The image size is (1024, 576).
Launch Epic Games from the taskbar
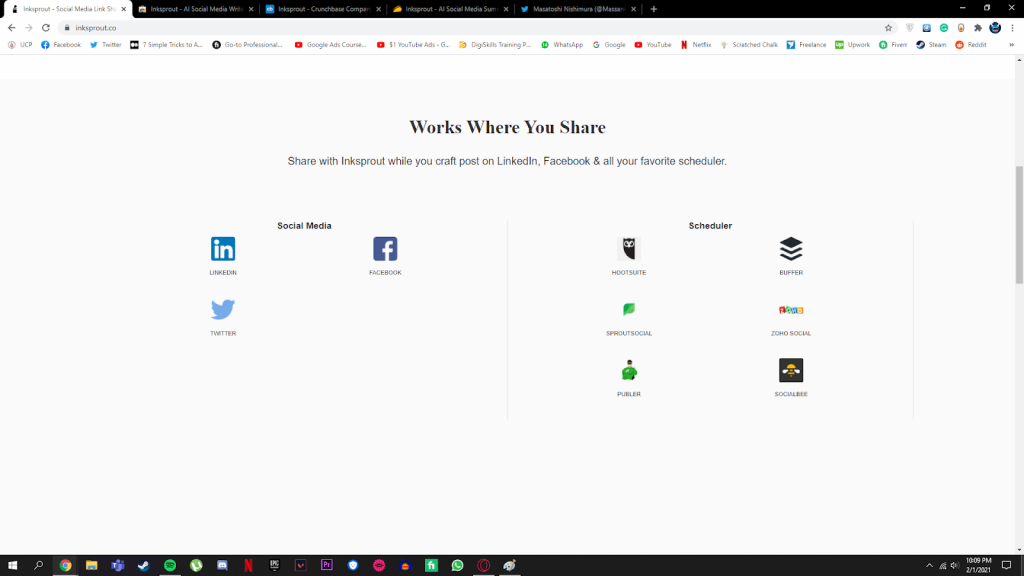274,566
